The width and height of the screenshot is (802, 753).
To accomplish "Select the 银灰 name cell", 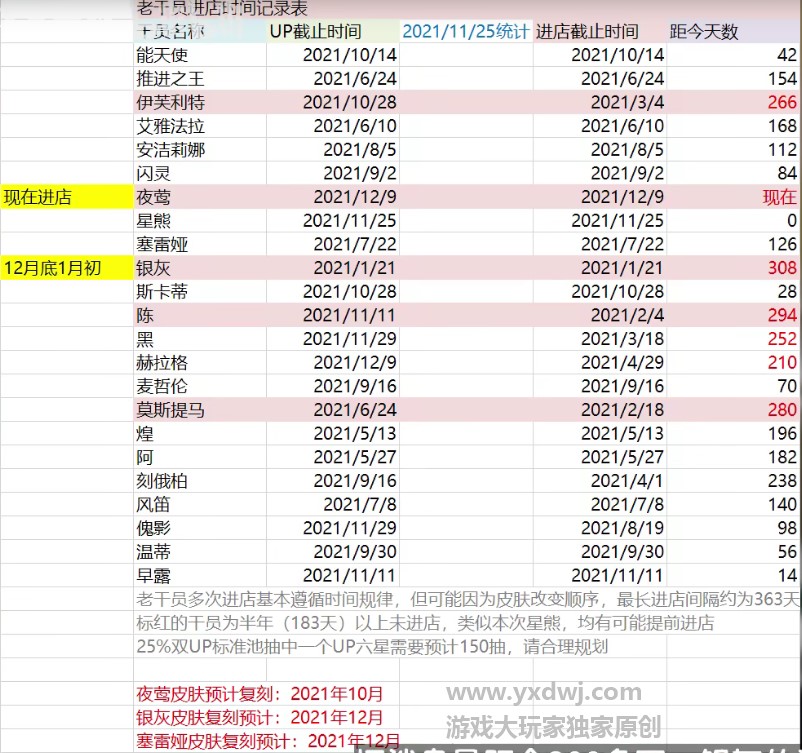I will pyautogui.click(x=153, y=268).
